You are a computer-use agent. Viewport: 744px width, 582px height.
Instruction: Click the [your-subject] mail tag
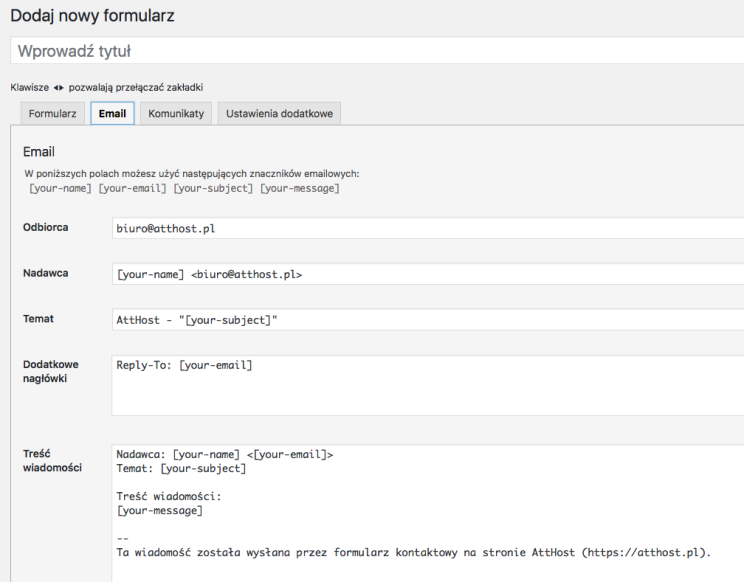pos(213,188)
